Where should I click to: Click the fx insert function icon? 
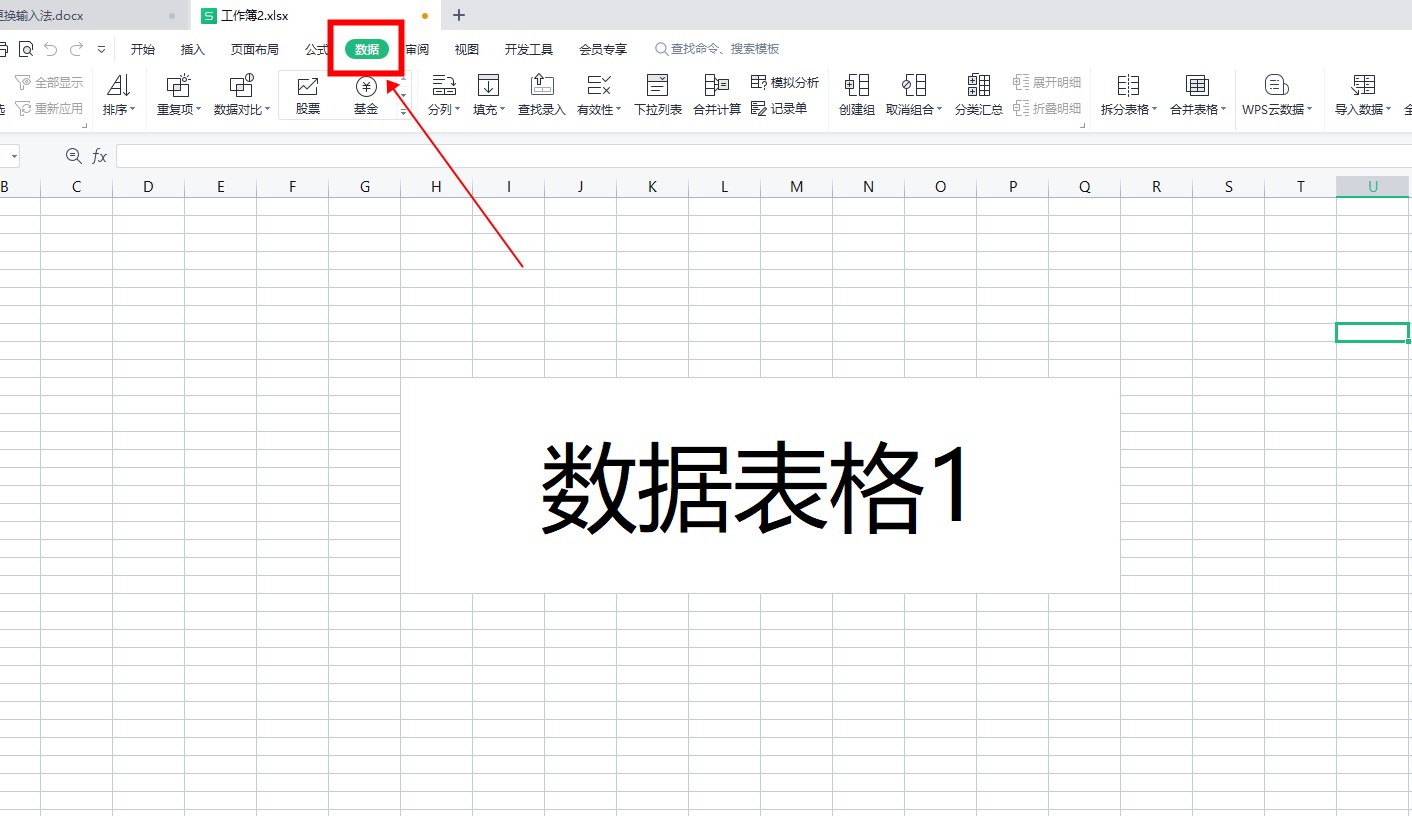pyautogui.click(x=100, y=156)
